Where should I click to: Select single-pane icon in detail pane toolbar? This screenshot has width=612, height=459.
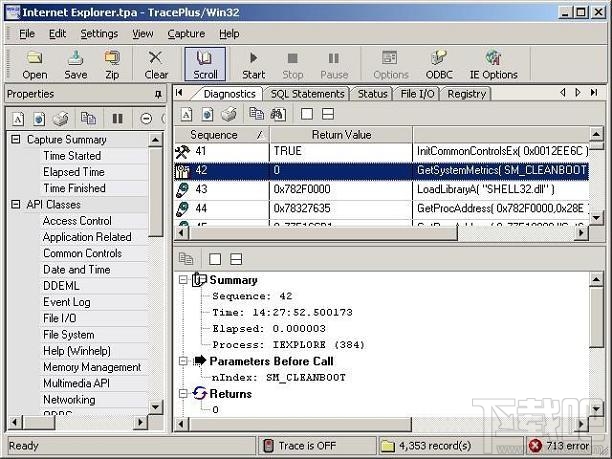pyautogui.click(x=215, y=259)
